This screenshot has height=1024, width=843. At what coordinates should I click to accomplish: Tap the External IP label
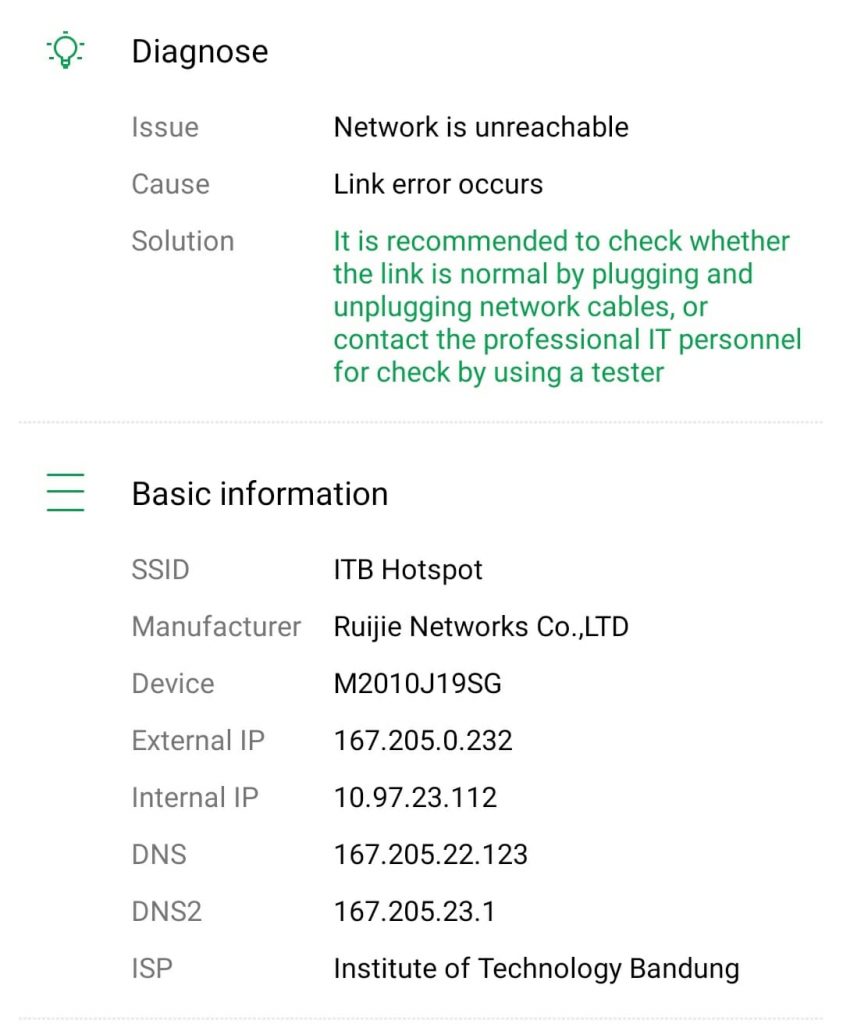pyautogui.click(x=199, y=741)
